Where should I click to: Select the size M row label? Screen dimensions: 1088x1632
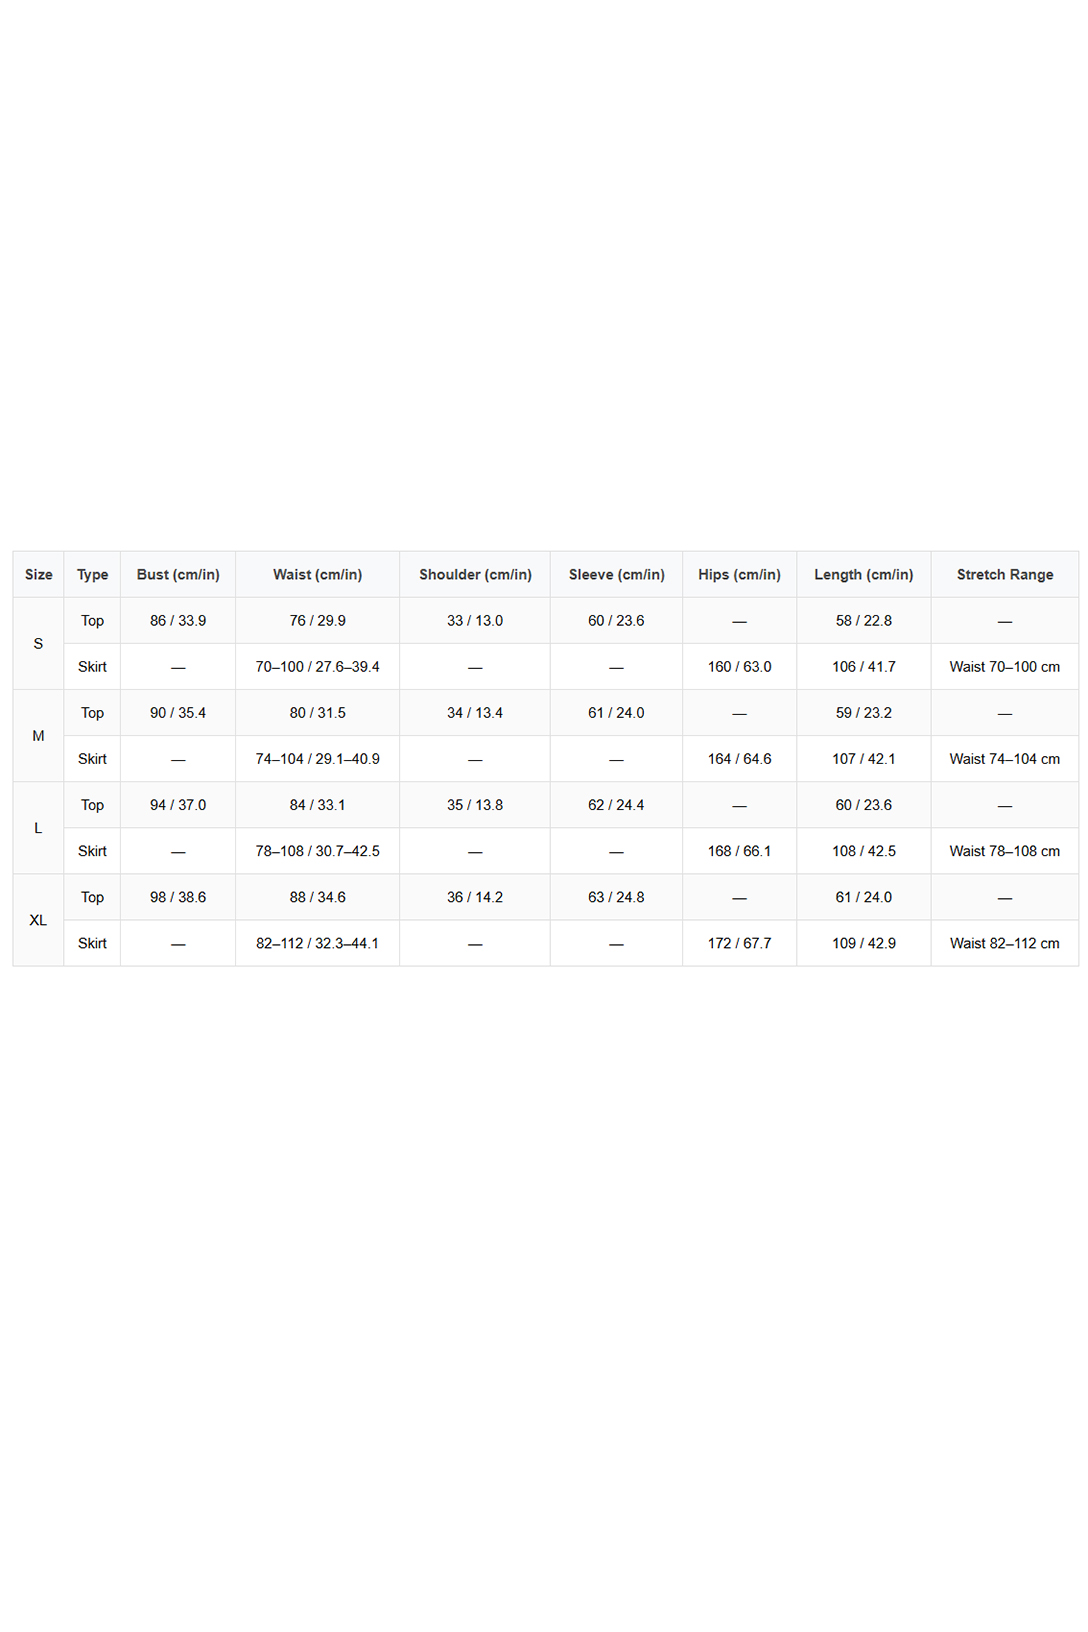38,736
